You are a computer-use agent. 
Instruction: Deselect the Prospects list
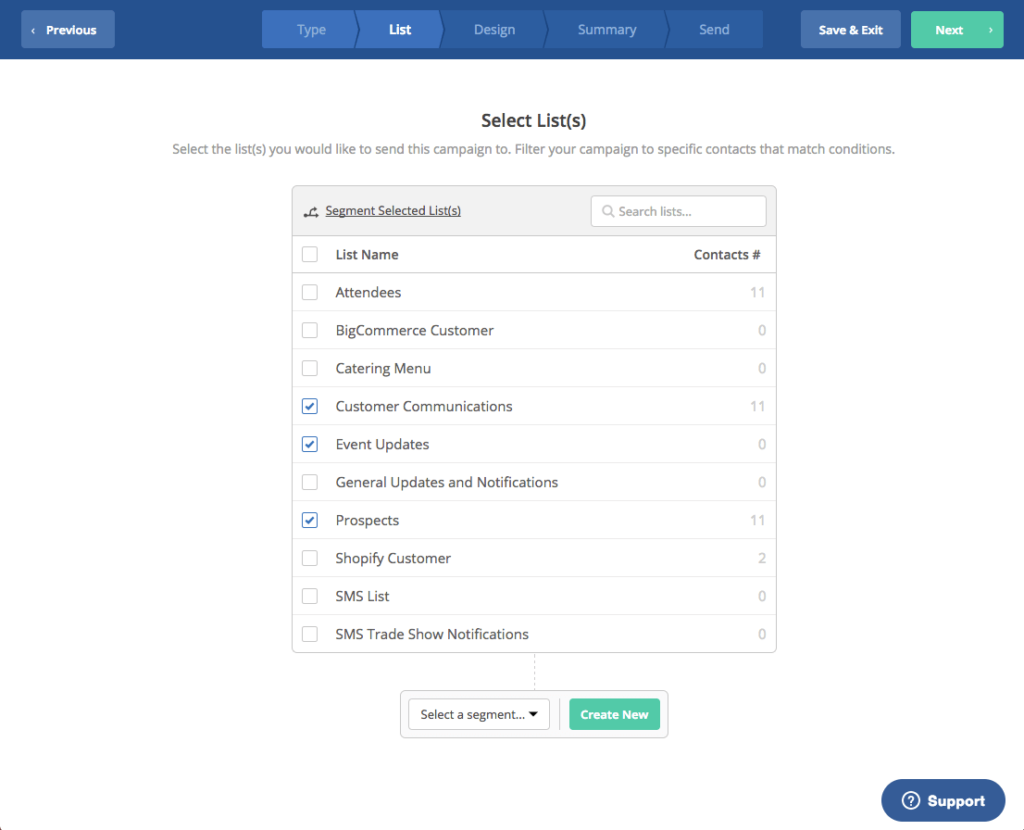(310, 520)
